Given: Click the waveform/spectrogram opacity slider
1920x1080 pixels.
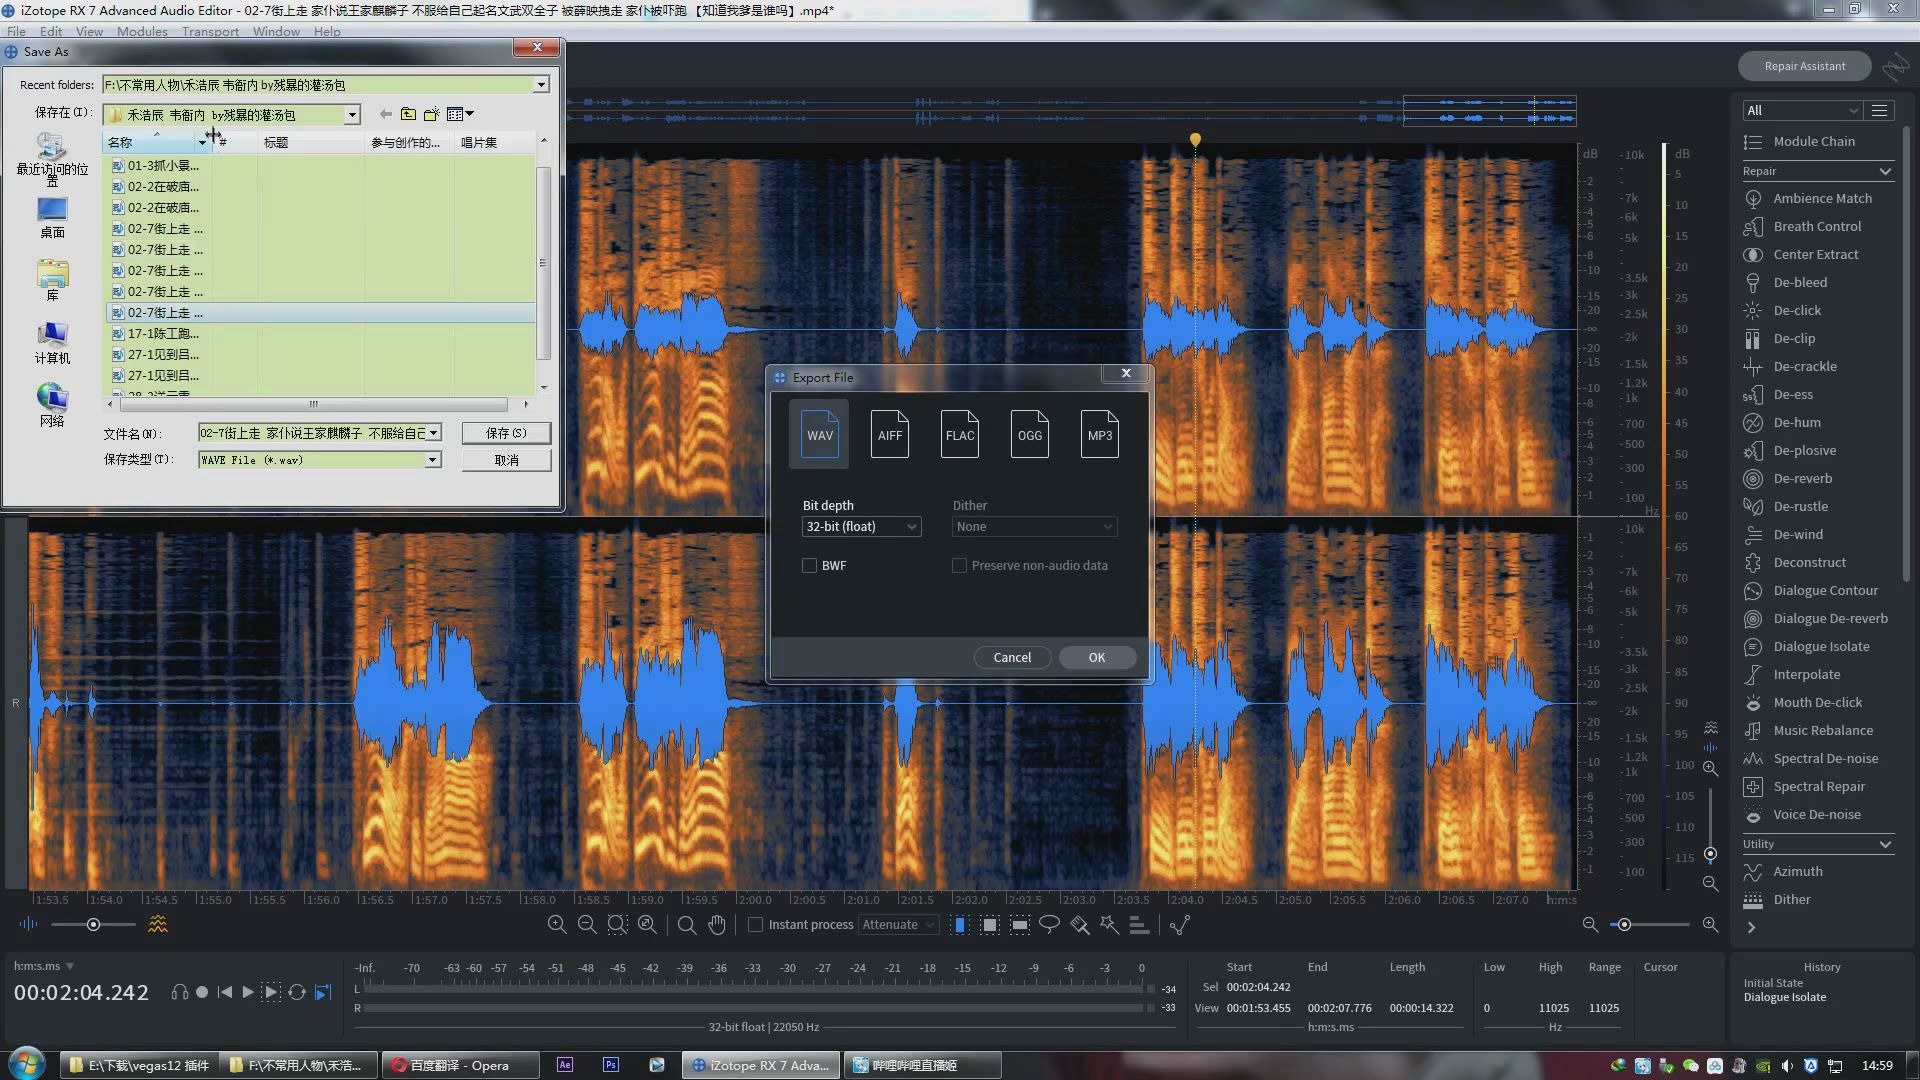Looking at the screenshot, I should 93,924.
